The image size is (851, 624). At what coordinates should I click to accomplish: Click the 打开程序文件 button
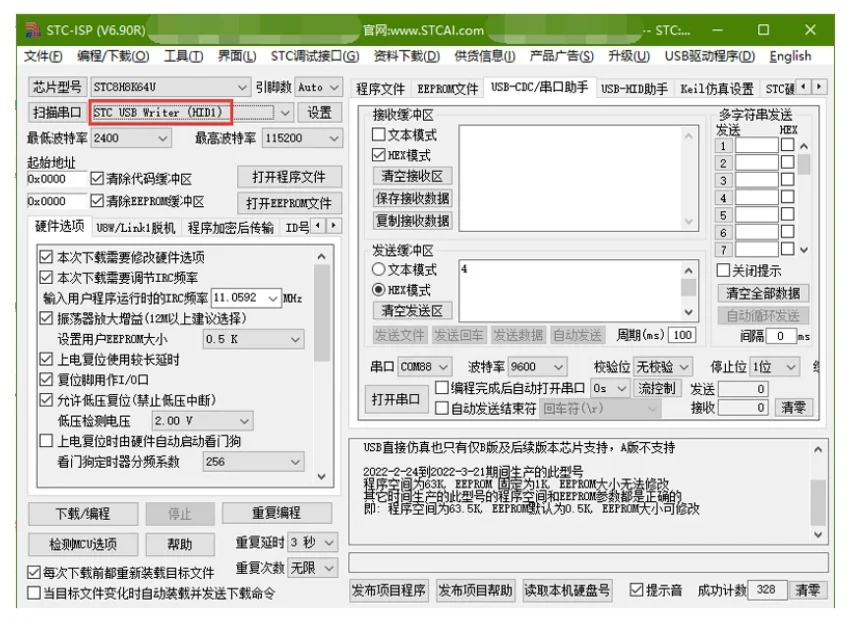tap(289, 177)
